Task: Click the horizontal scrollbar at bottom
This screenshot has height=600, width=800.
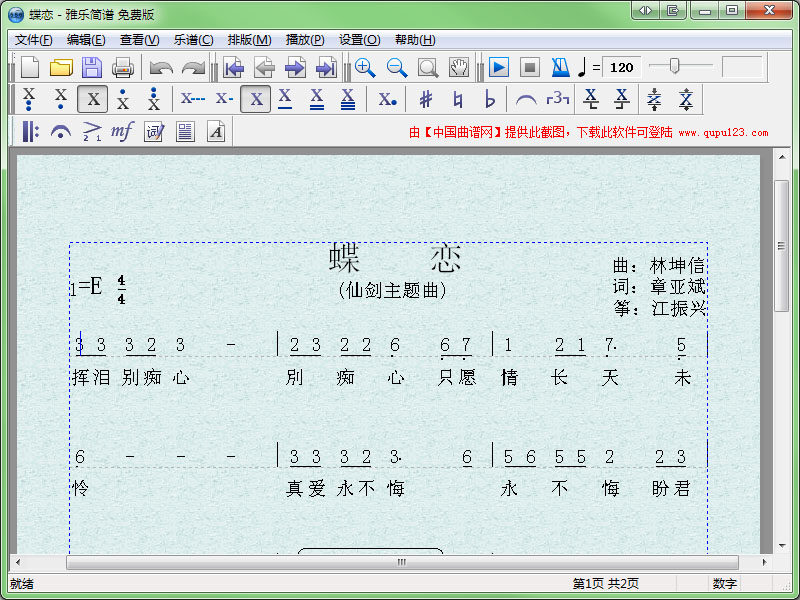Action: point(401,562)
